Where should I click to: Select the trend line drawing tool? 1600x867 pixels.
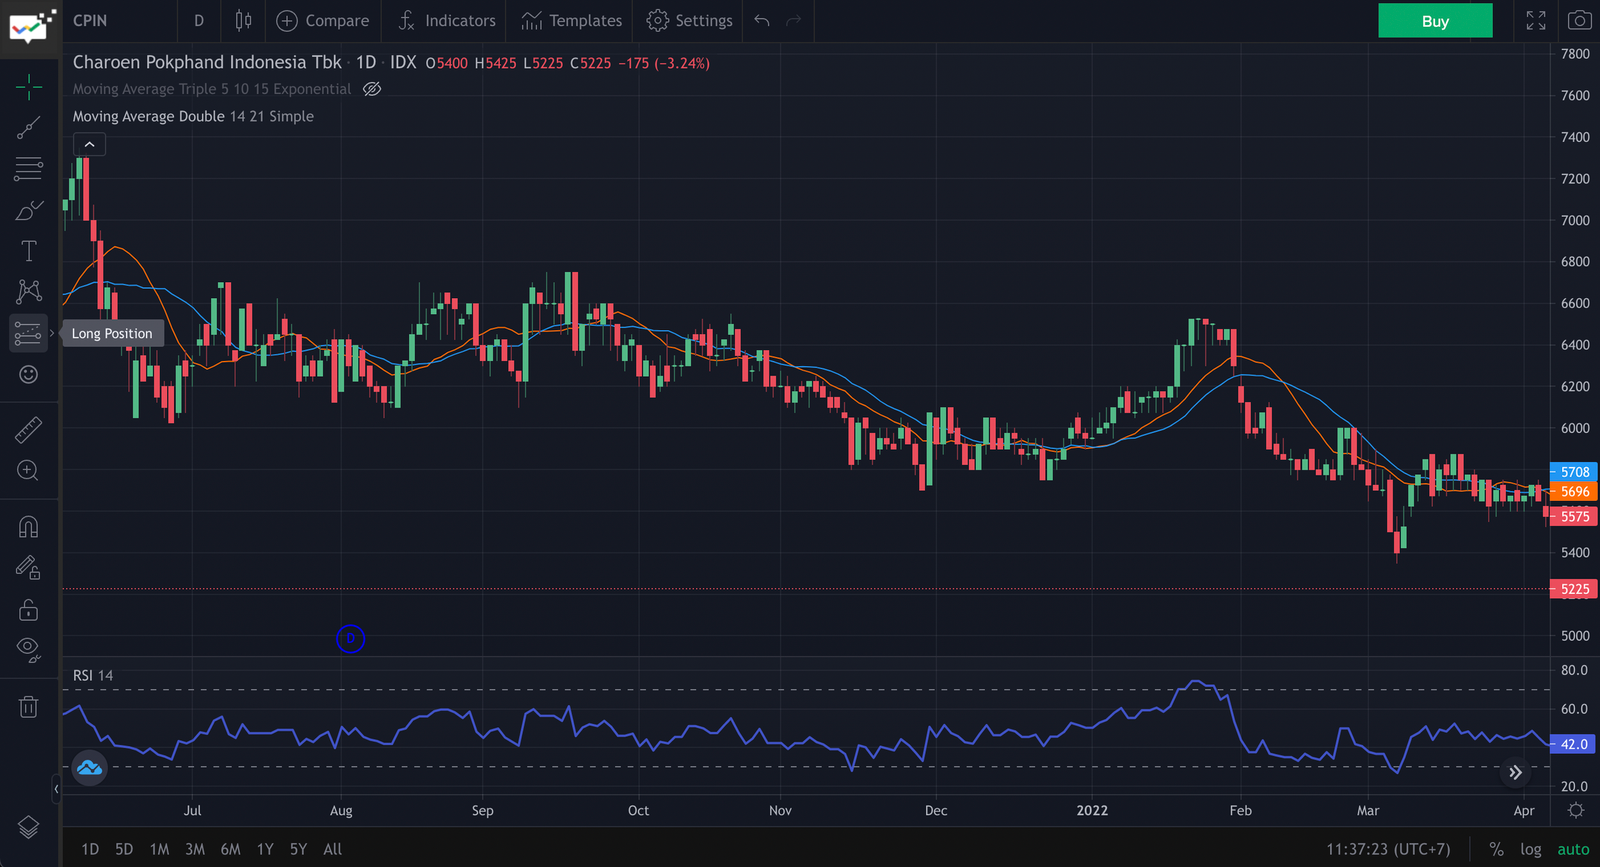29,128
